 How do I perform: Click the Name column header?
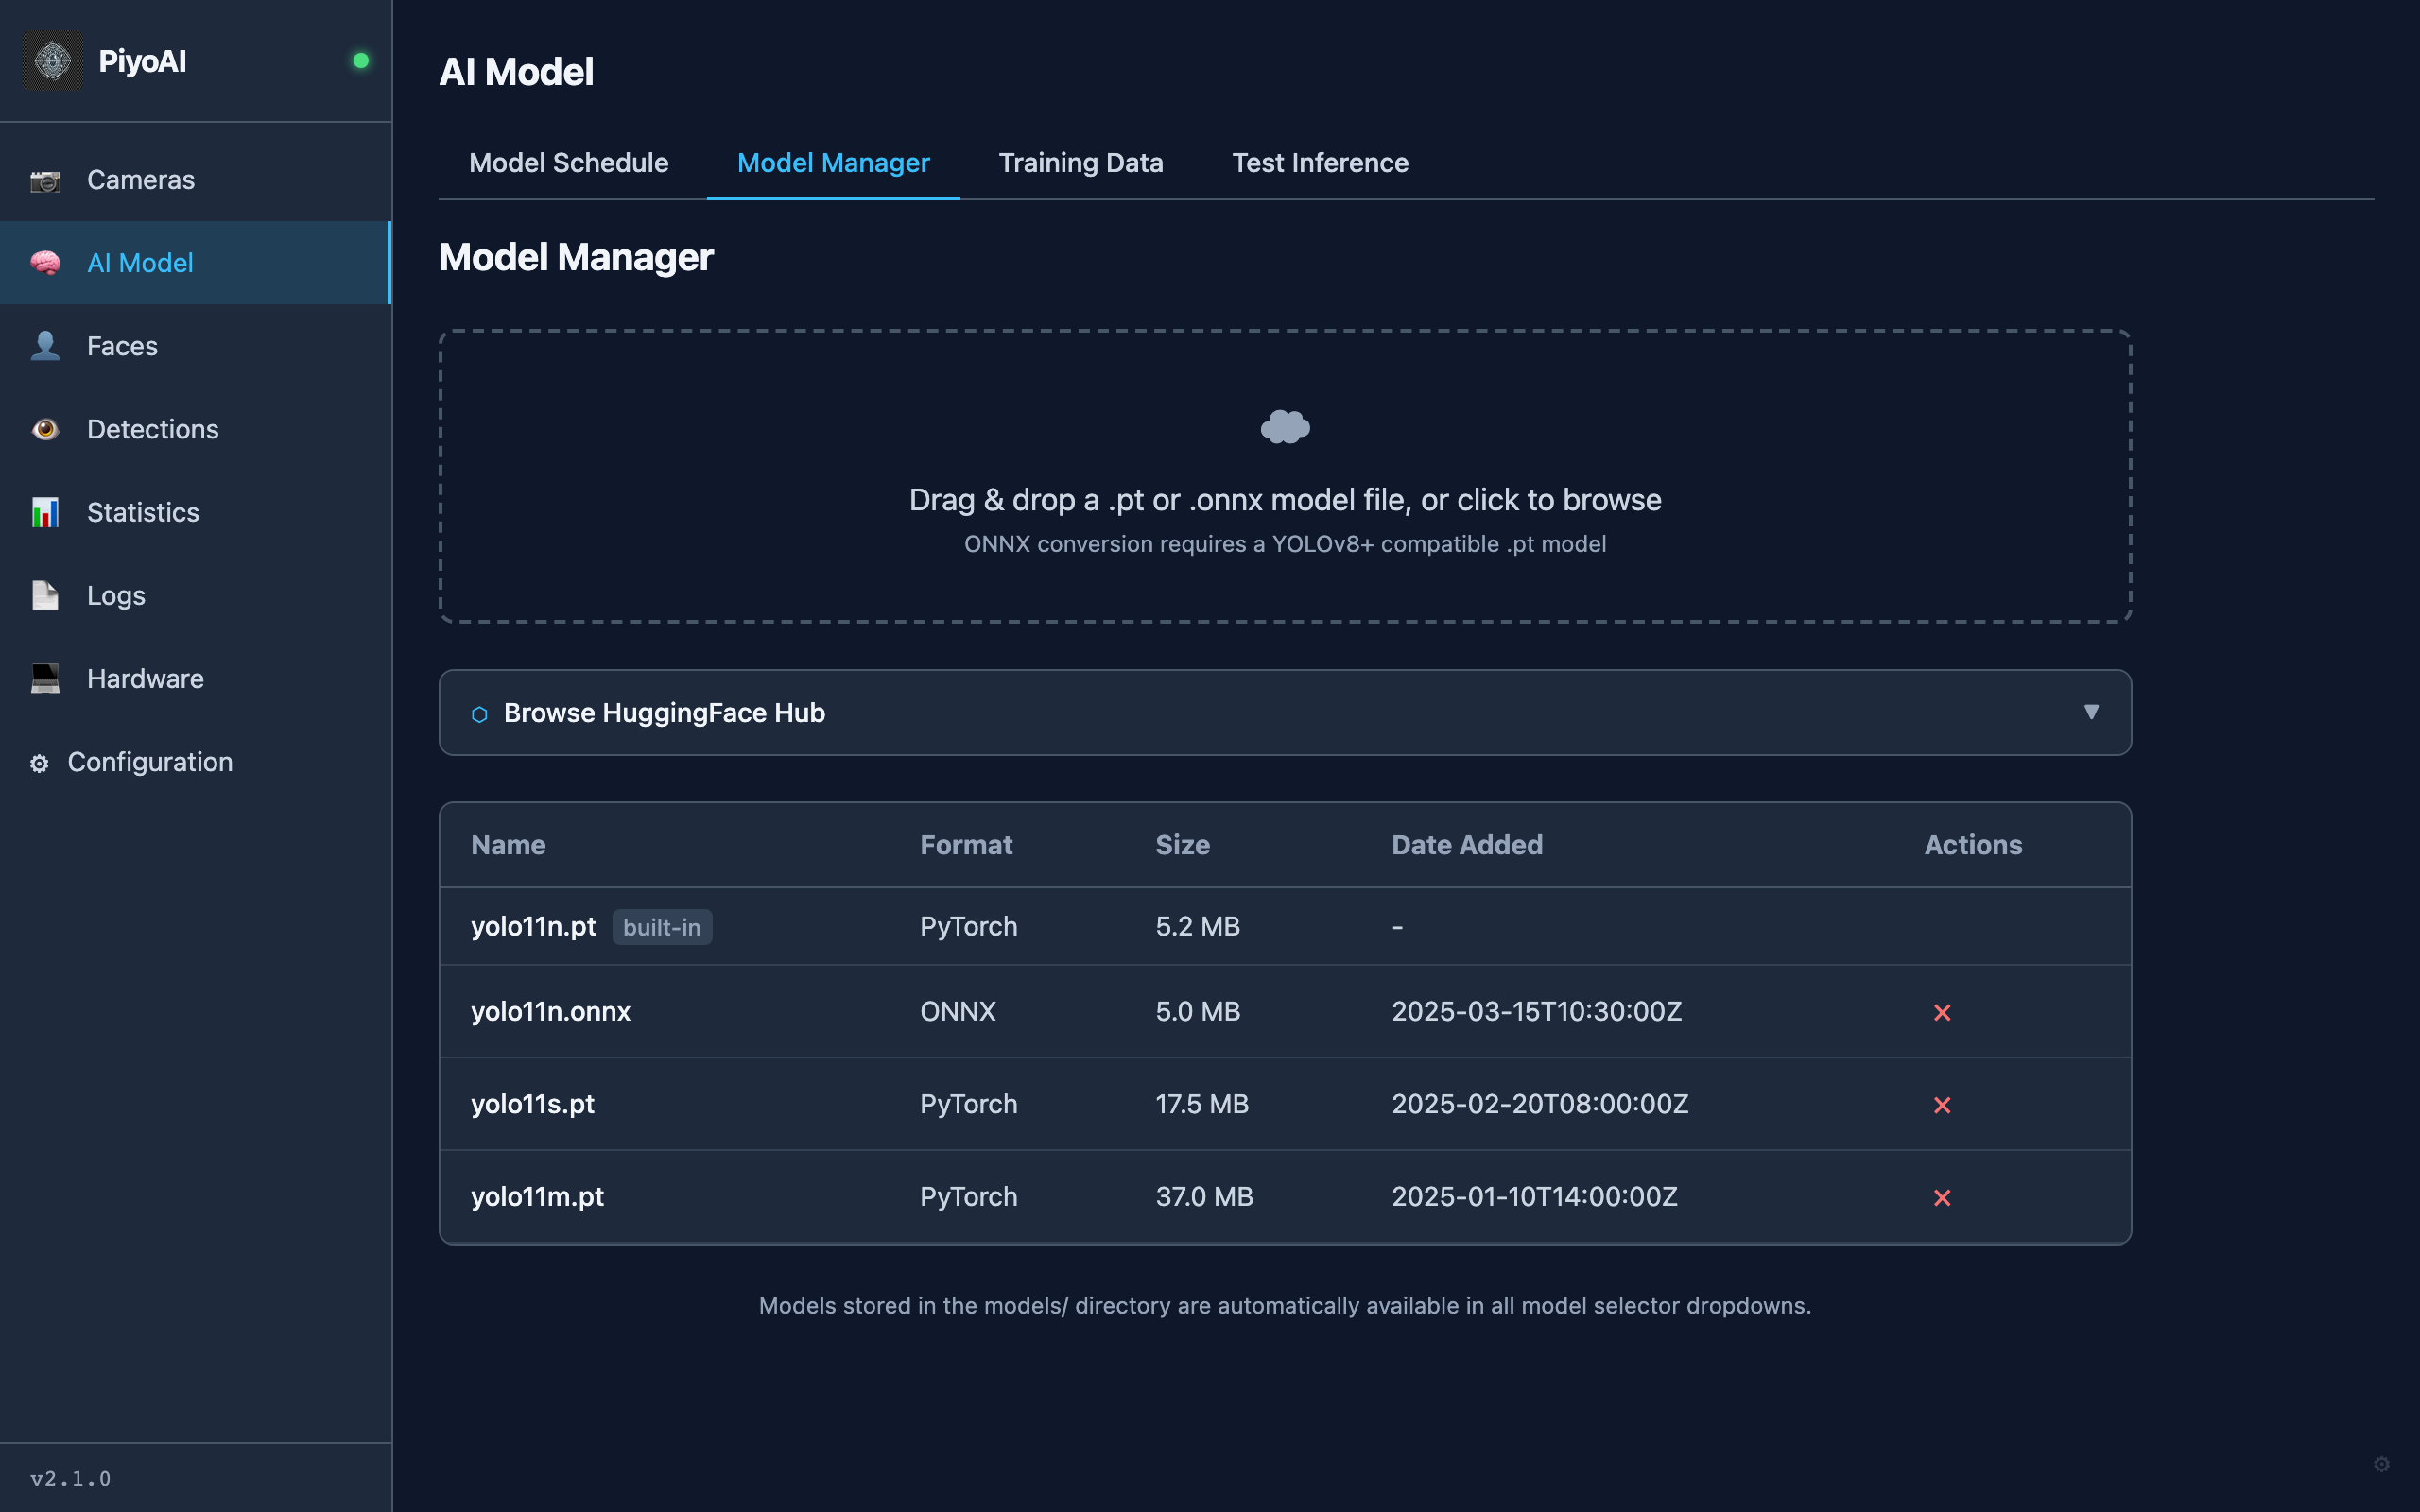coord(508,845)
